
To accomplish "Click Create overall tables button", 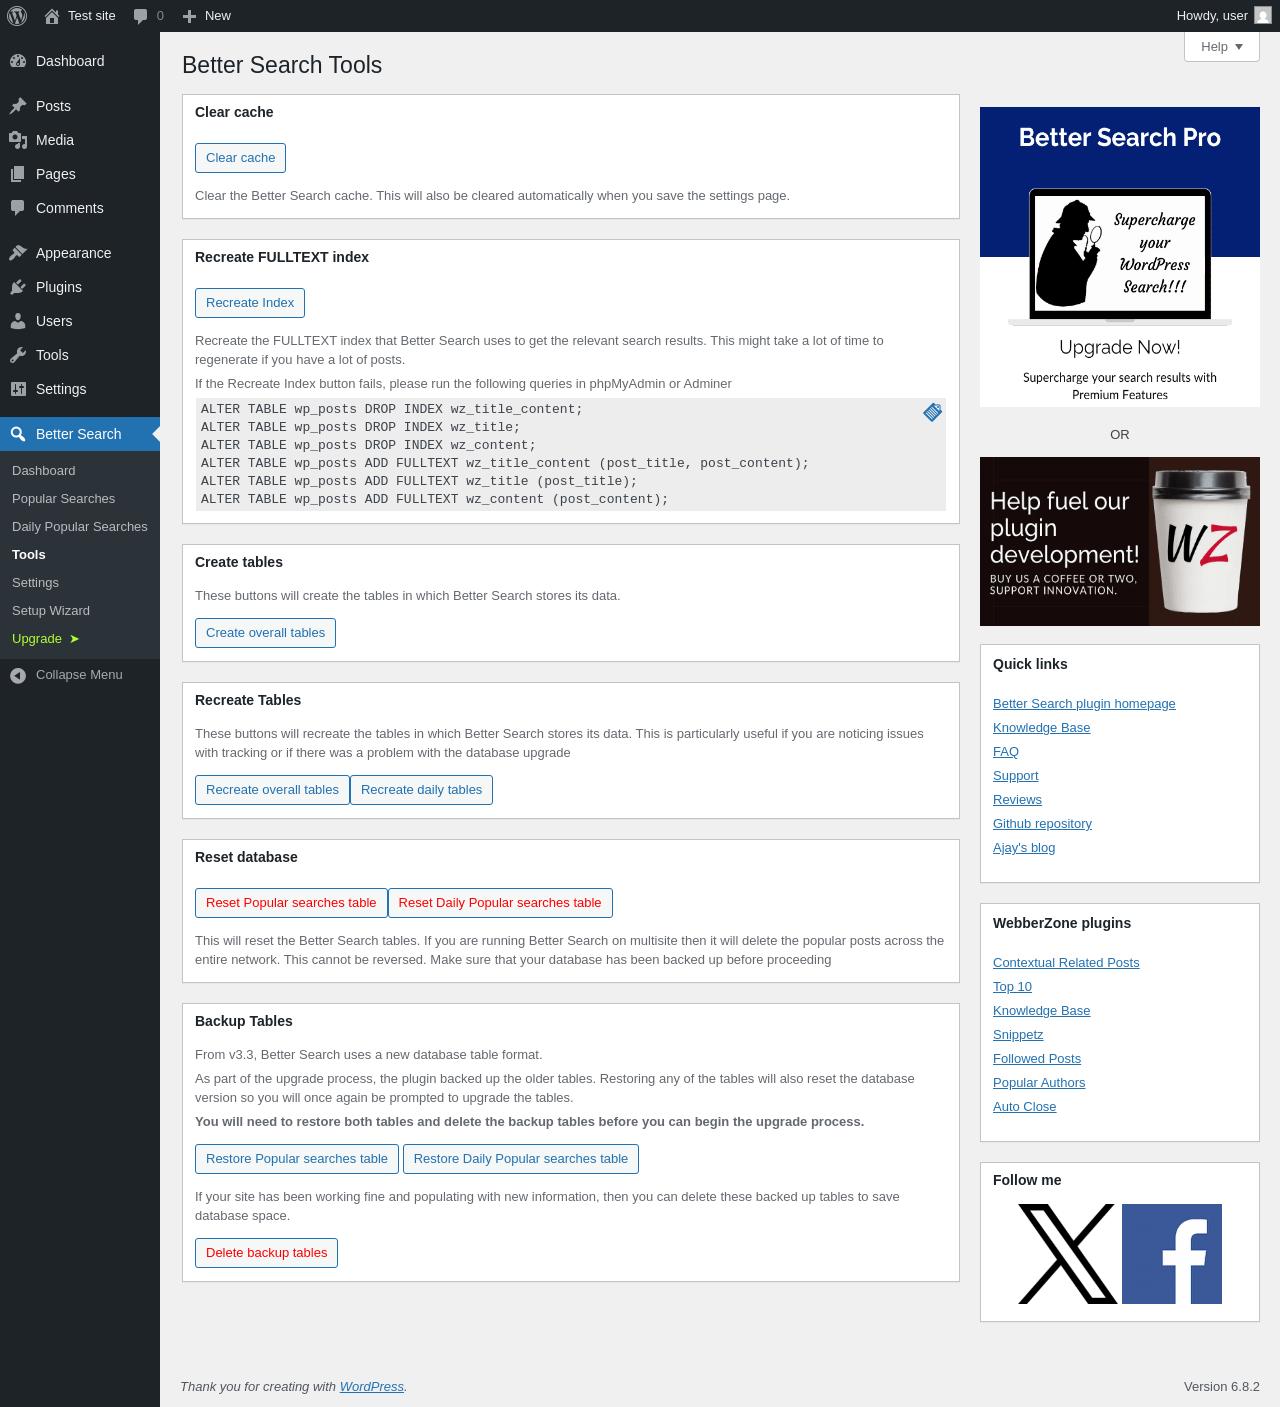I will point(265,633).
